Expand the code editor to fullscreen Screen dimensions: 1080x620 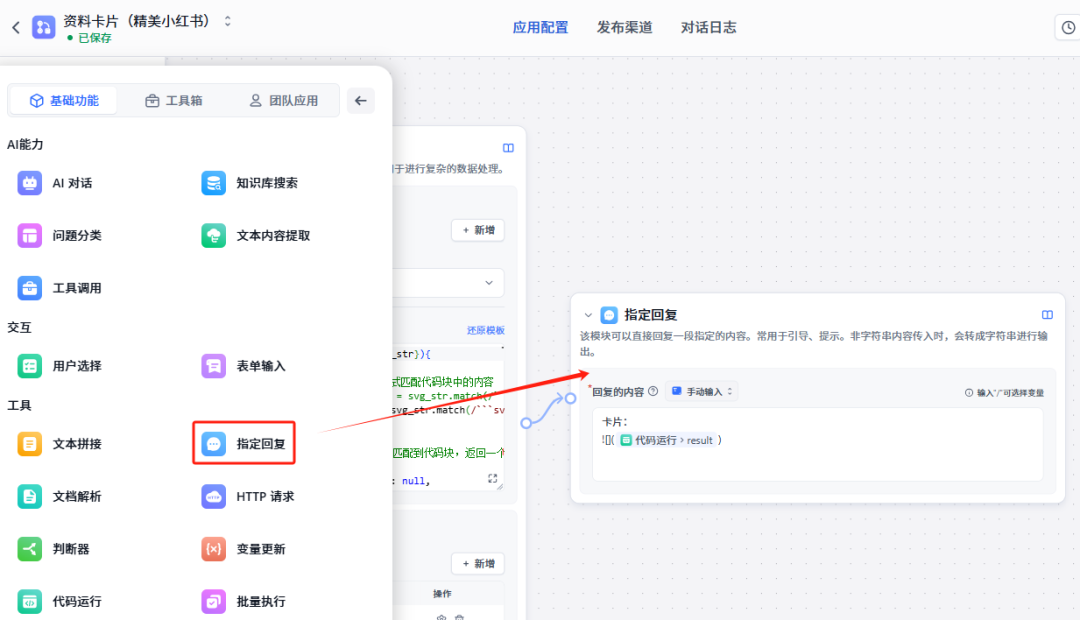point(492,478)
